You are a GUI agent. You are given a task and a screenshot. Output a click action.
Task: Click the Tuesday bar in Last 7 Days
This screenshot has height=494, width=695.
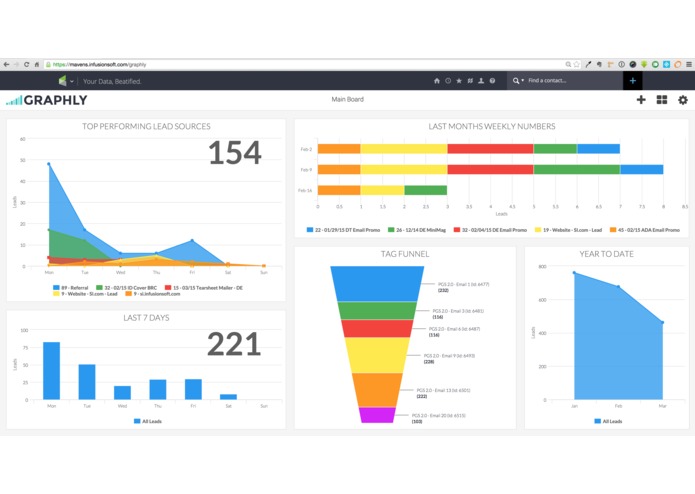pyautogui.click(x=87, y=382)
